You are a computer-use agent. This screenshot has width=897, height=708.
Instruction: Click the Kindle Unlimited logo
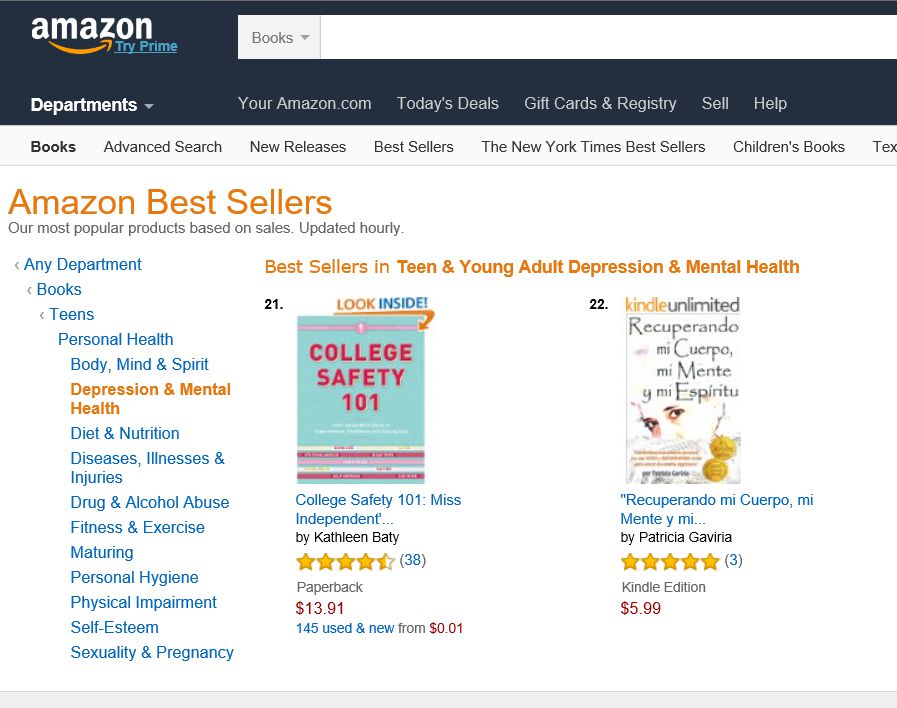pos(682,304)
